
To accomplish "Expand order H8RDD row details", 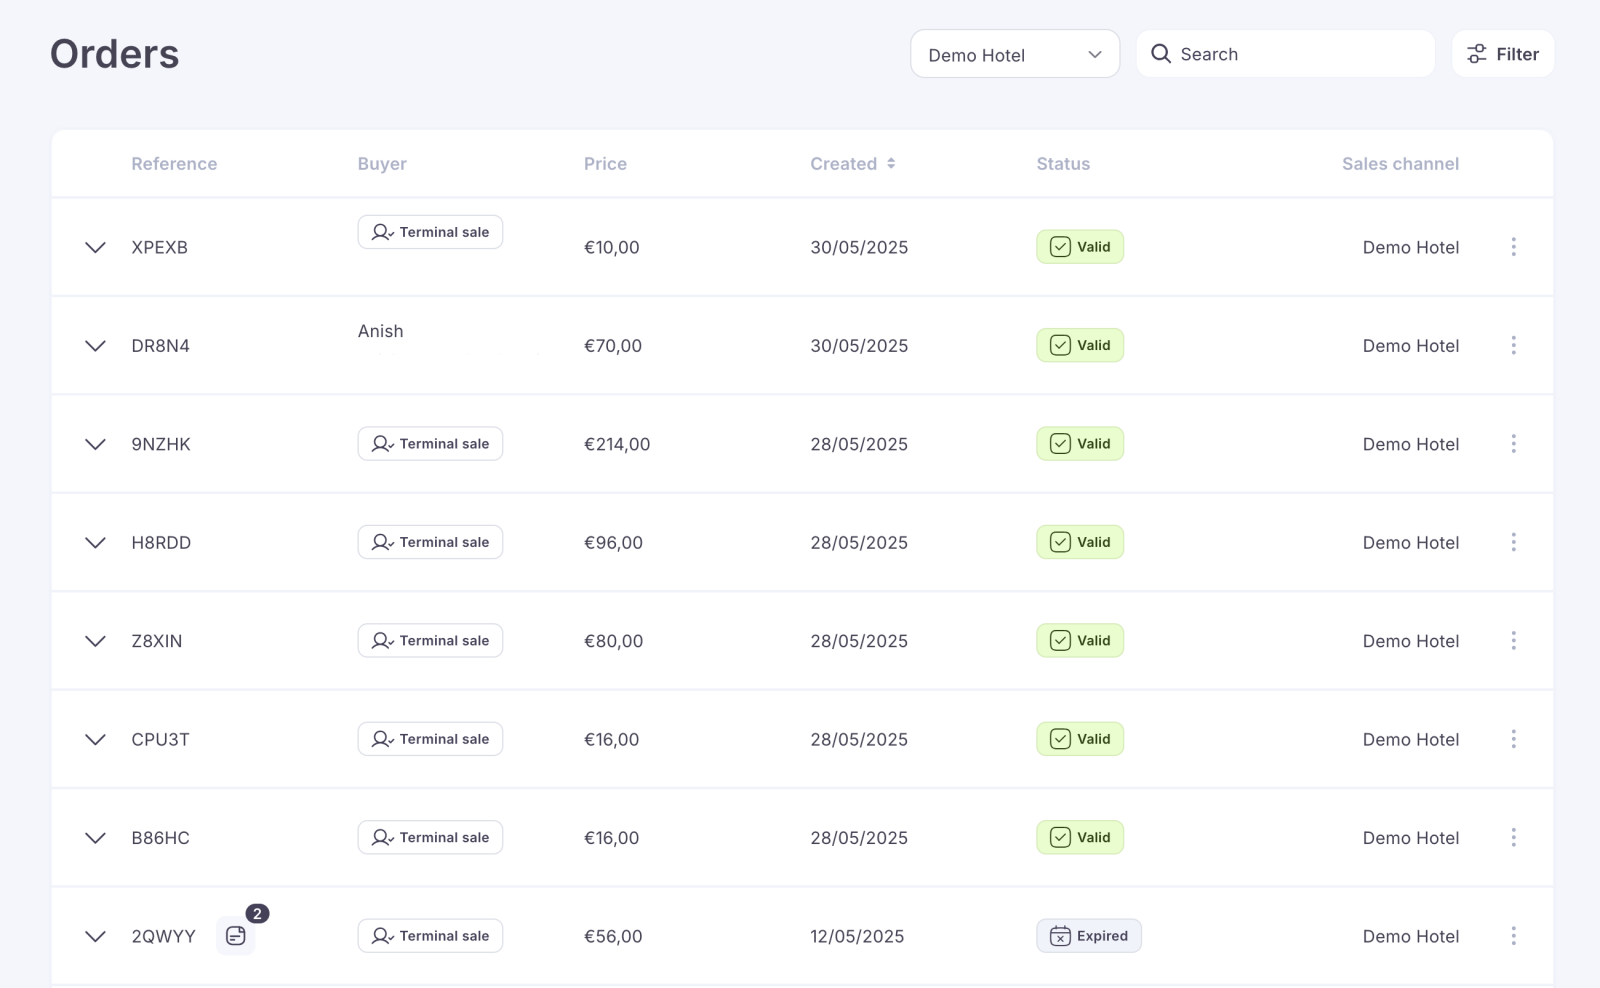I will (x=95, y=543).
